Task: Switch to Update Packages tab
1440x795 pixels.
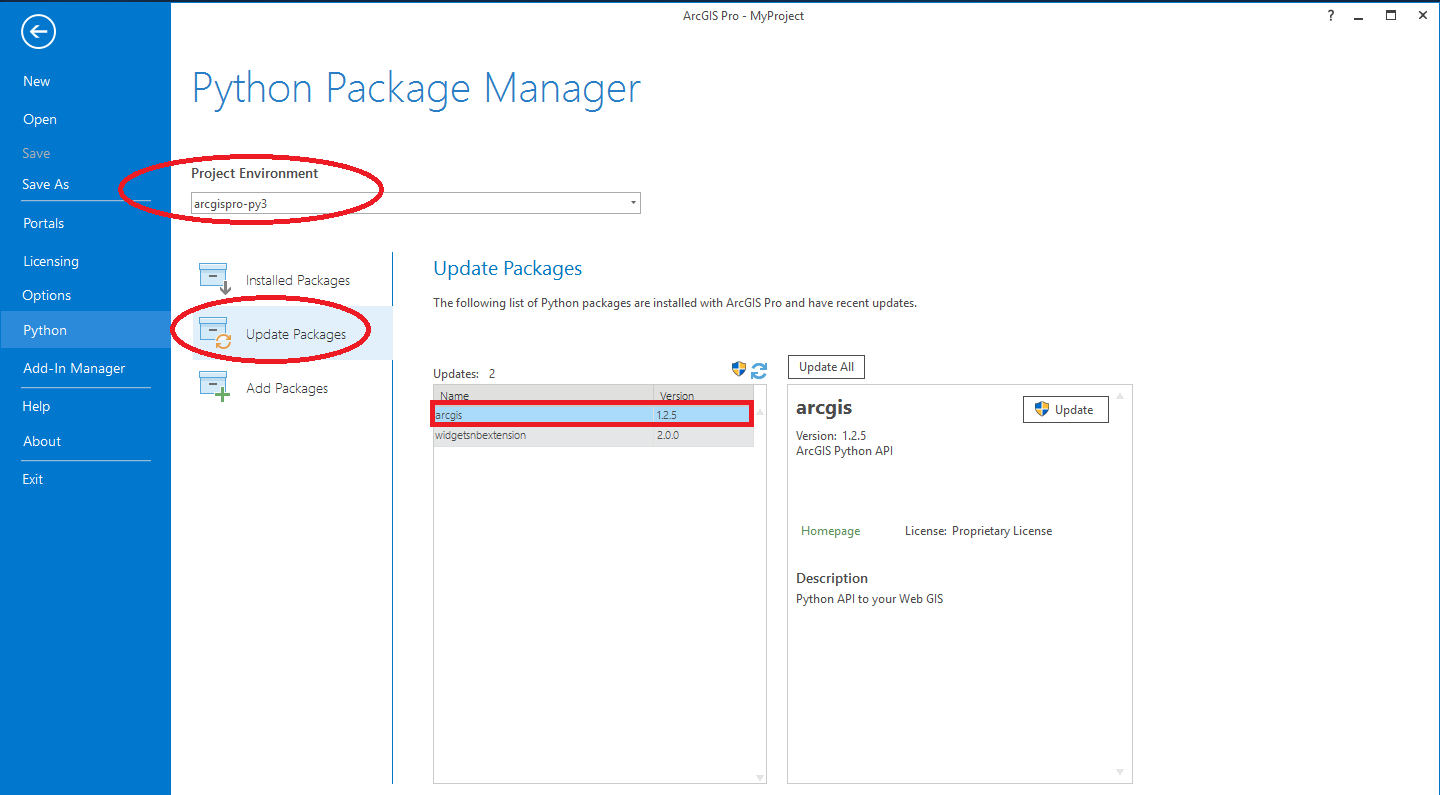Action: point(292,334)
